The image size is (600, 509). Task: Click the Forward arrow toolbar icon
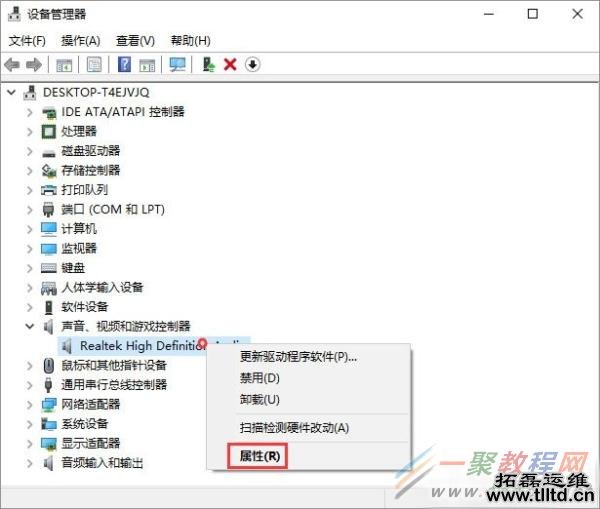(x=34, y=65)
